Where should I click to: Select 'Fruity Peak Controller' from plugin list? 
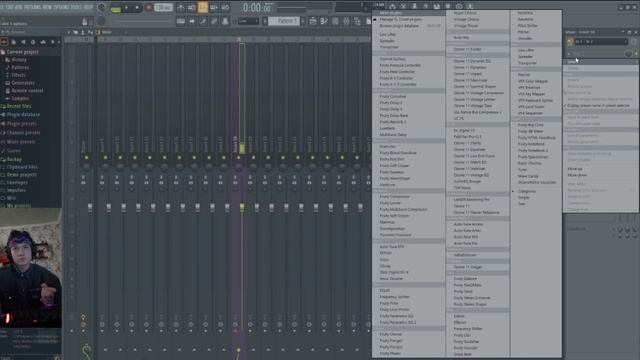(397, 72)
